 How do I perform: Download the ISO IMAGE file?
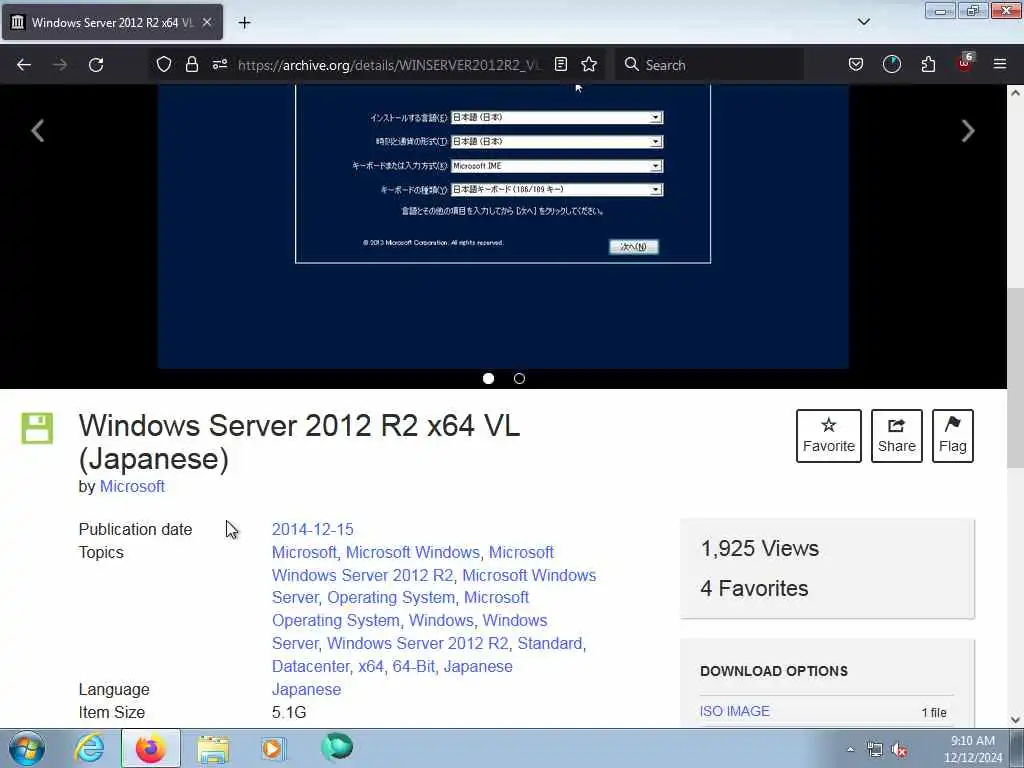735,711
